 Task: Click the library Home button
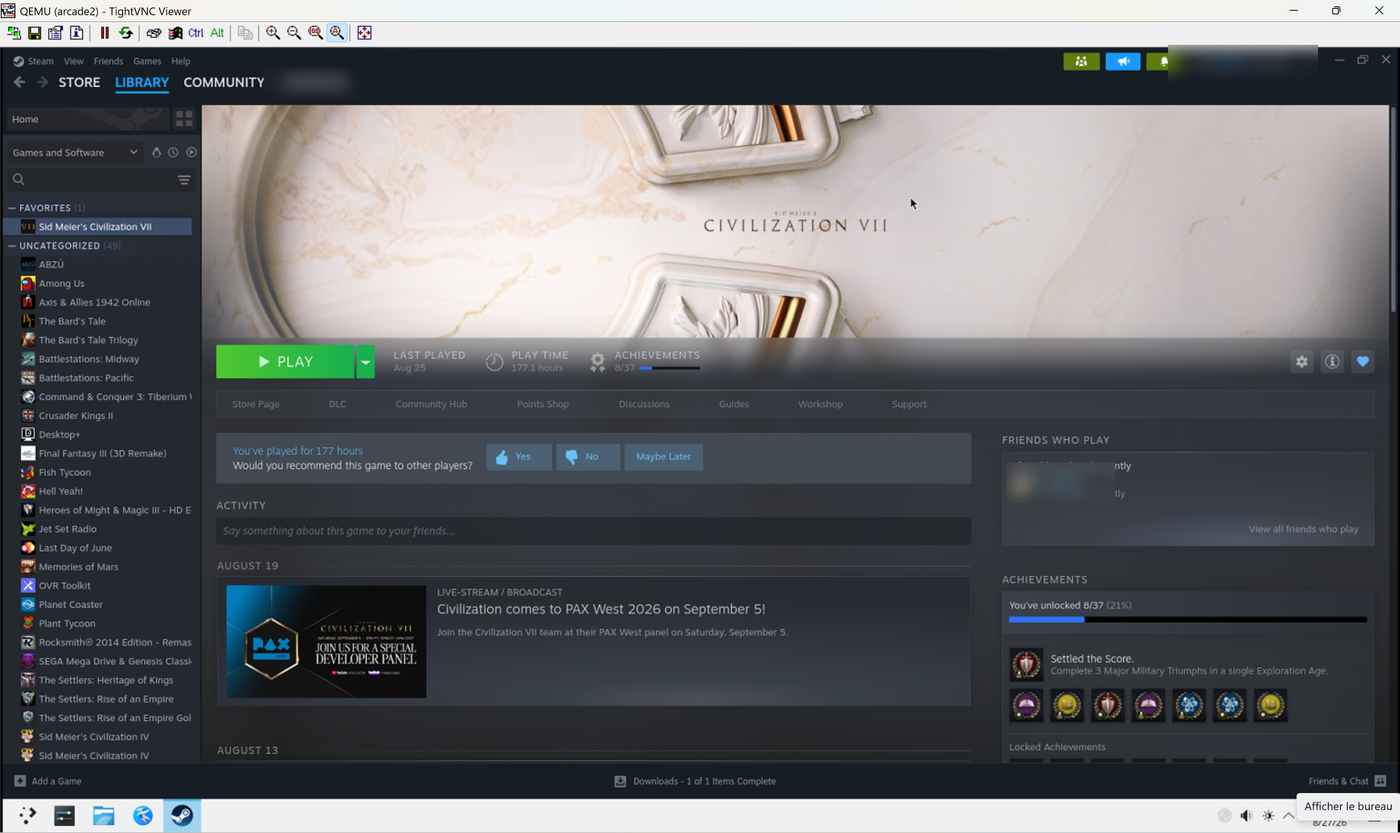click(88, 119)
